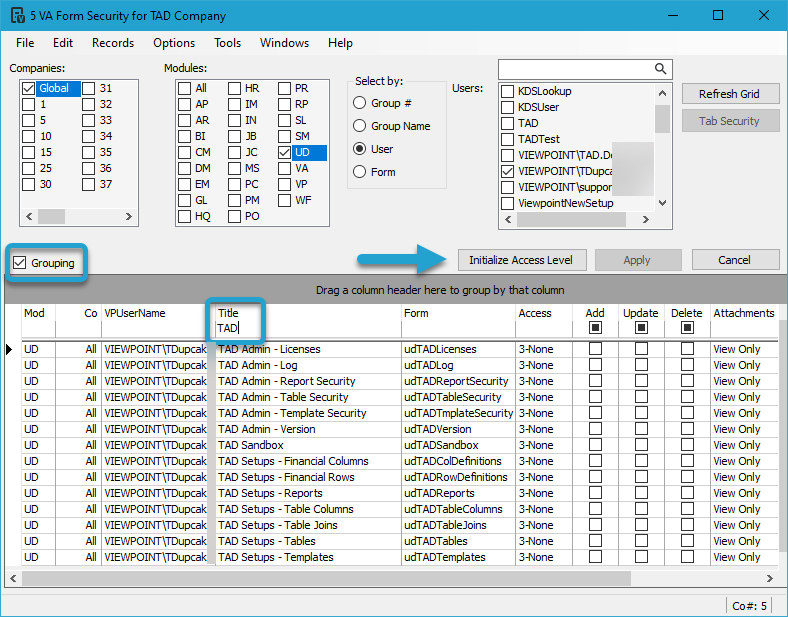Click the Companies list scroll-left arrow

29,217
